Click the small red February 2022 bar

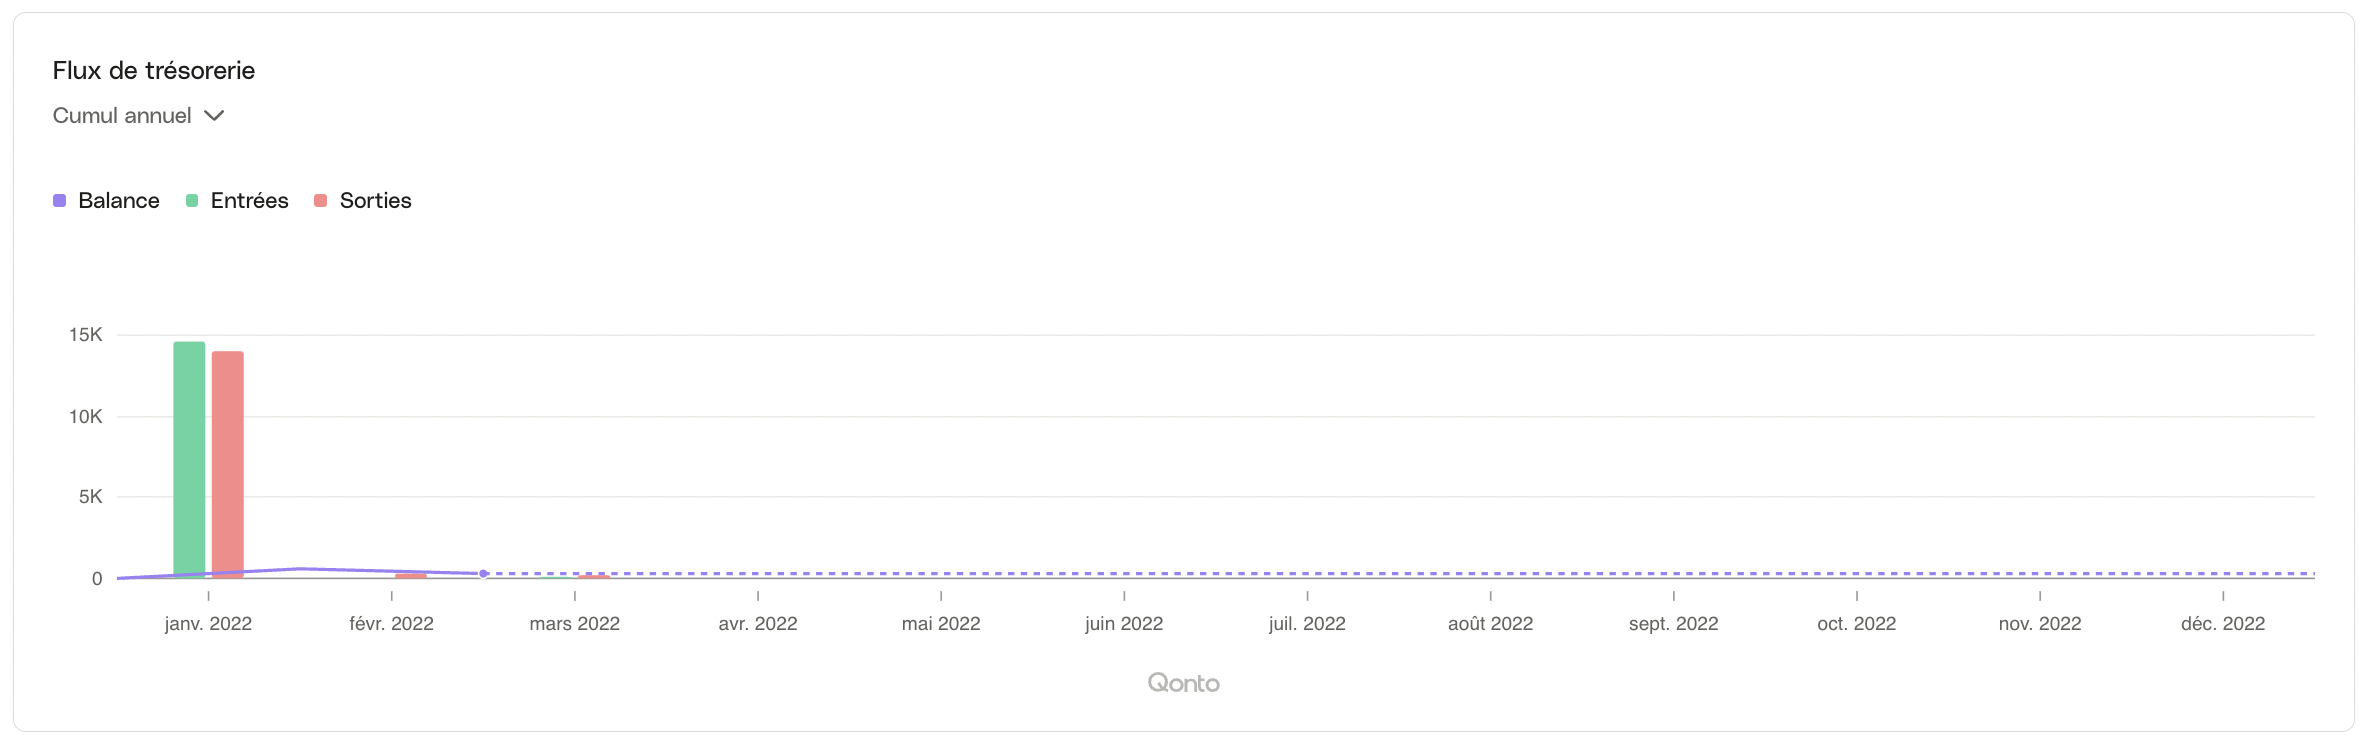coord(411,576)
